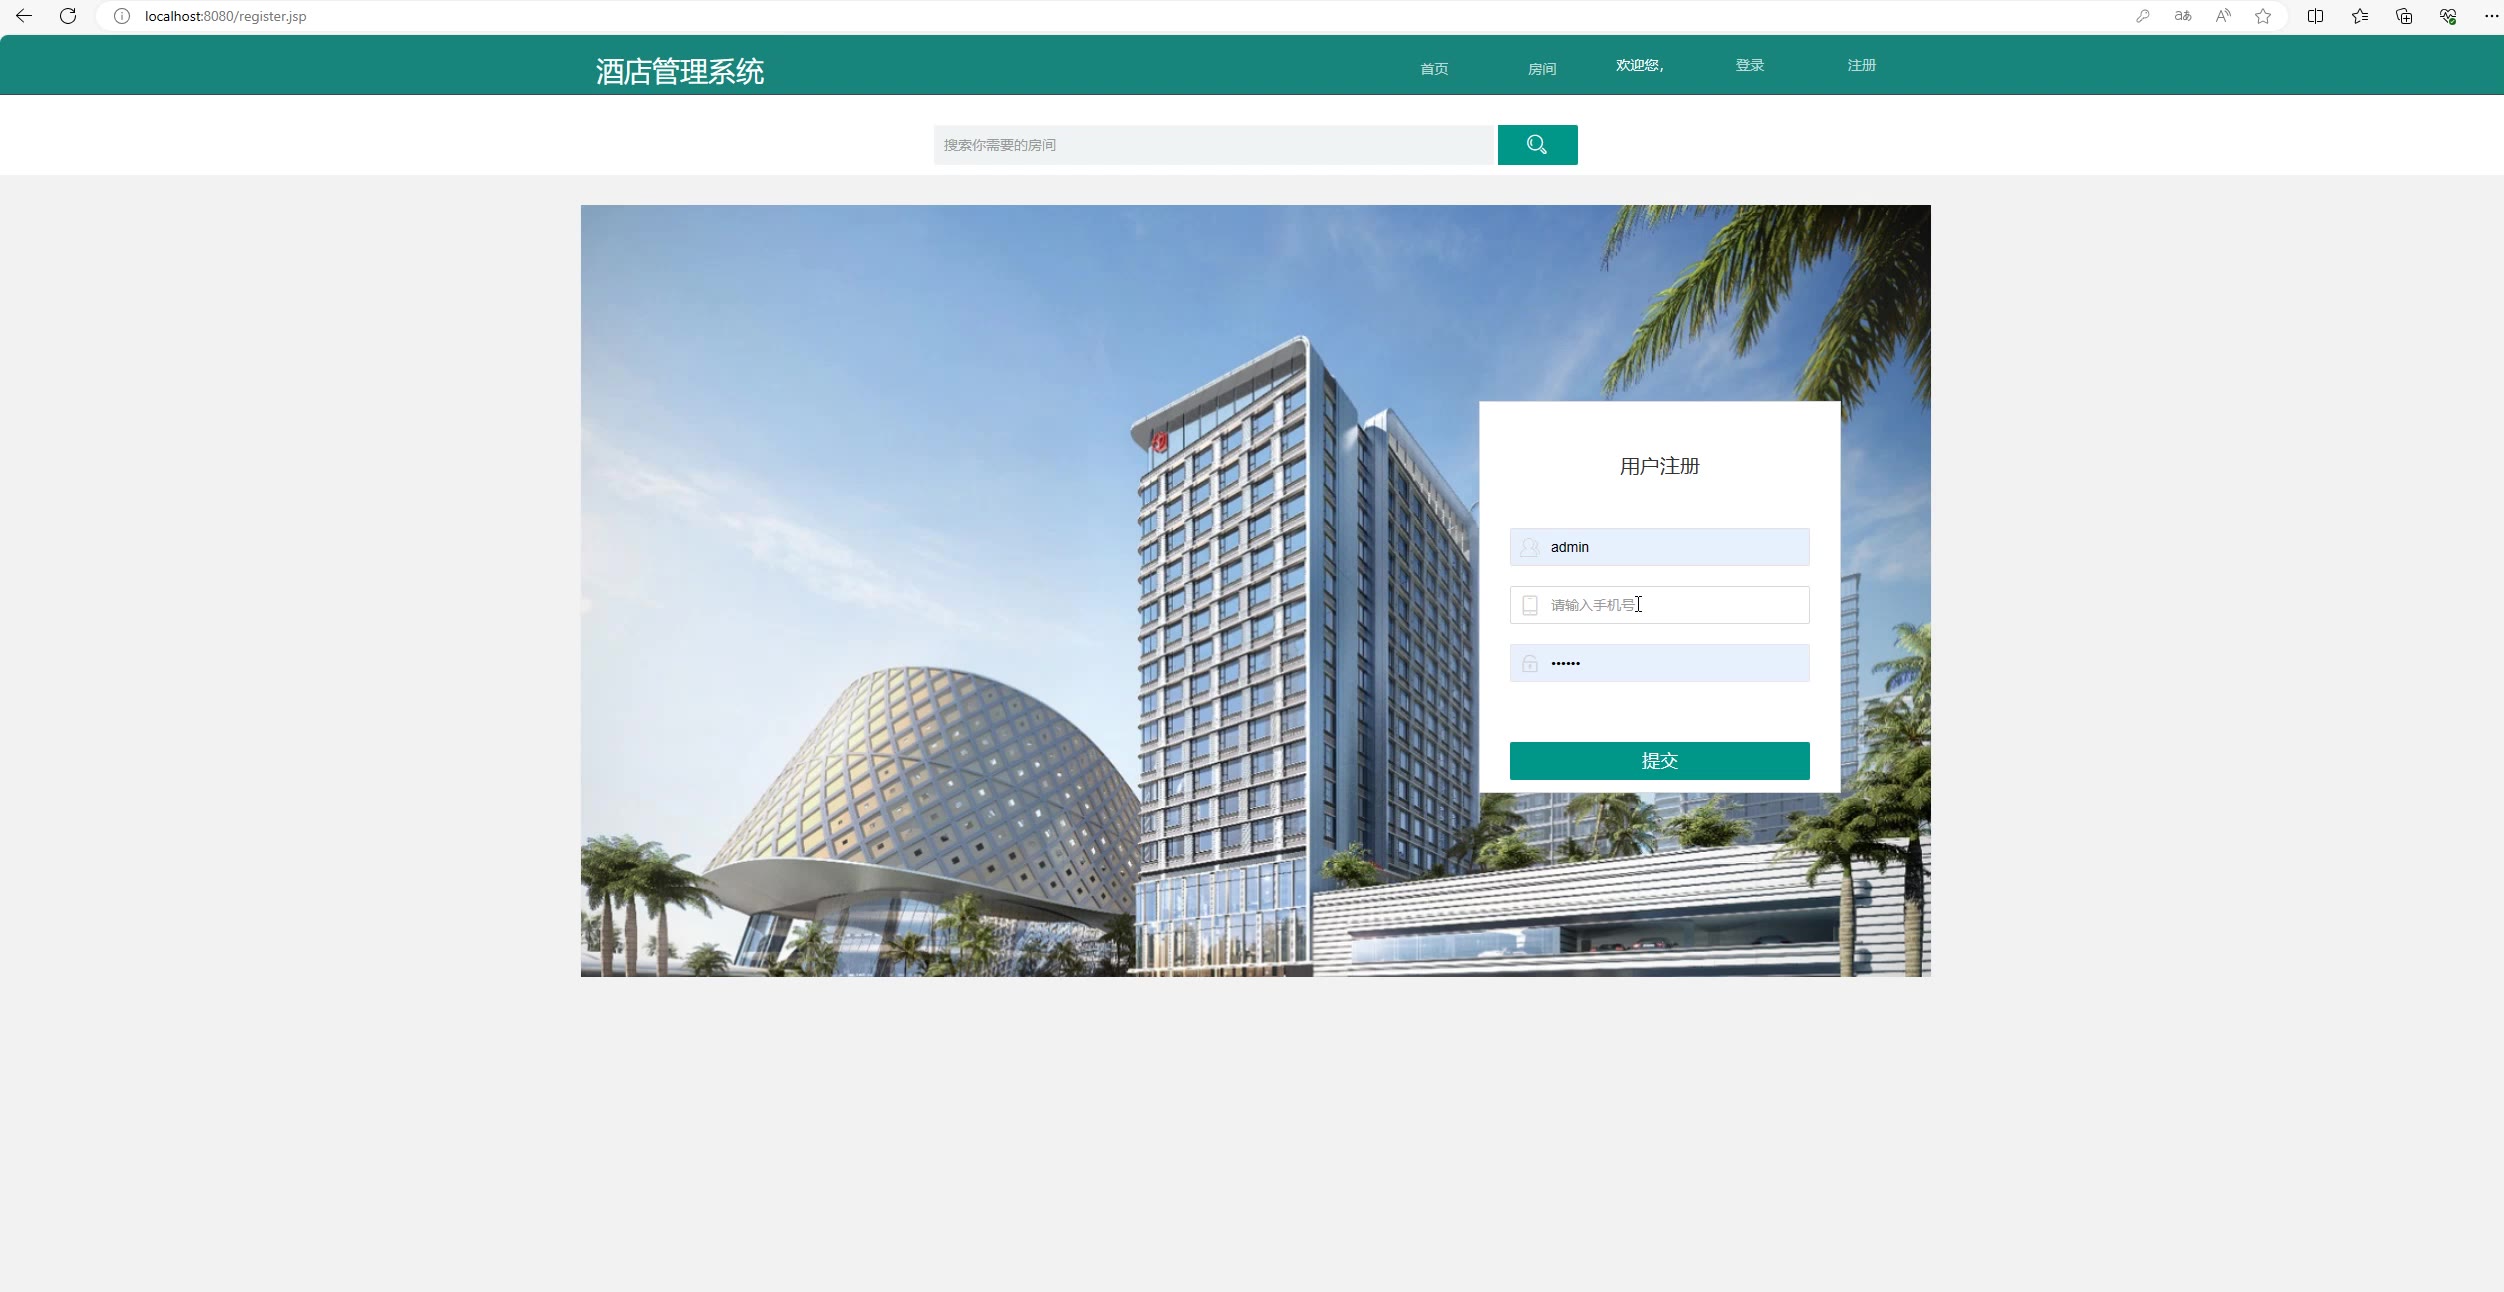Open split screen view icon
Viewport: 2504px width, 1292px height.
(2315, 16)
